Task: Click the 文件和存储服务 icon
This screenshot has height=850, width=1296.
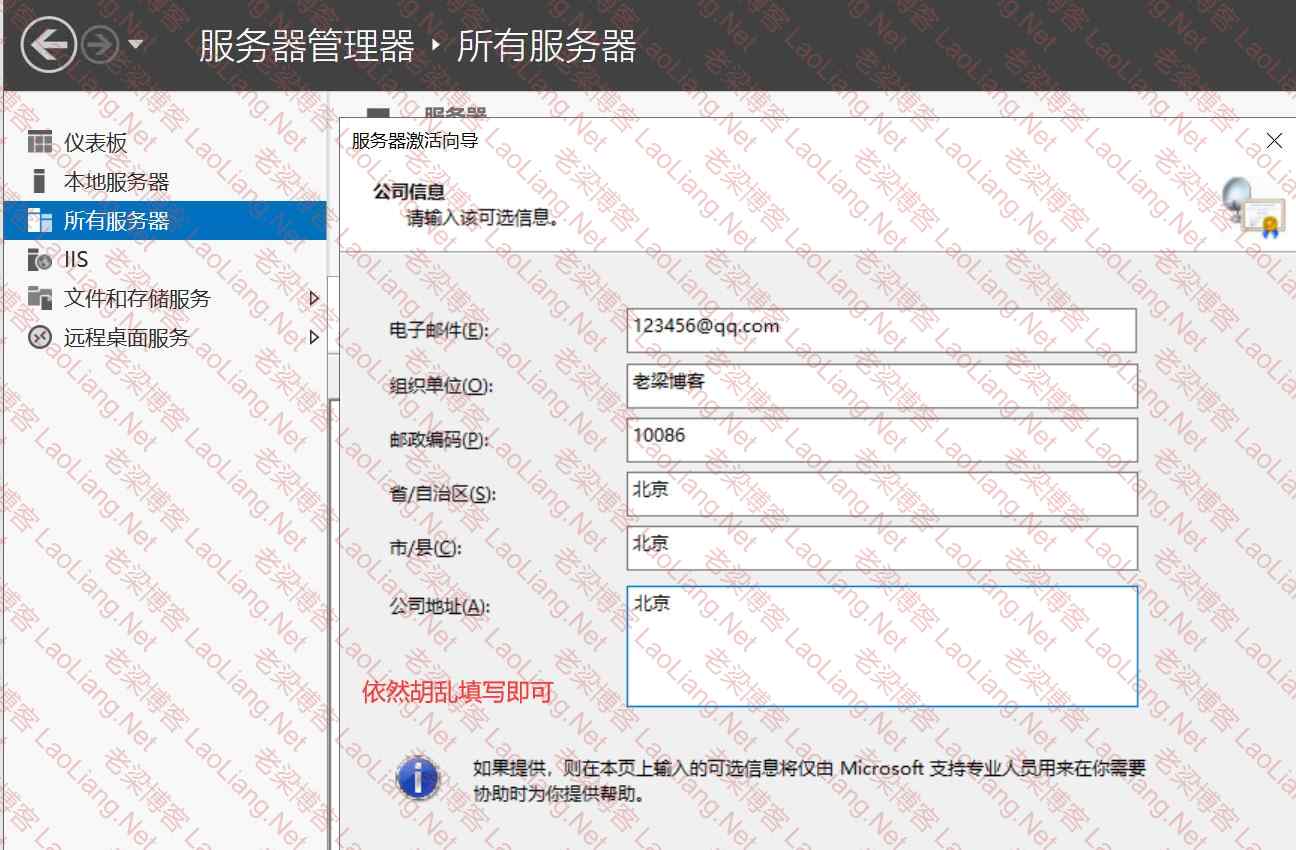Action: pos(40,298)
